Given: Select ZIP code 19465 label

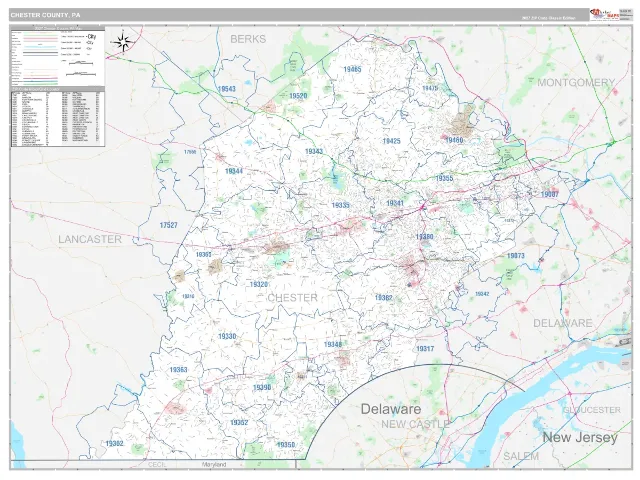Looking at the screenshot, I should (352, 69).
